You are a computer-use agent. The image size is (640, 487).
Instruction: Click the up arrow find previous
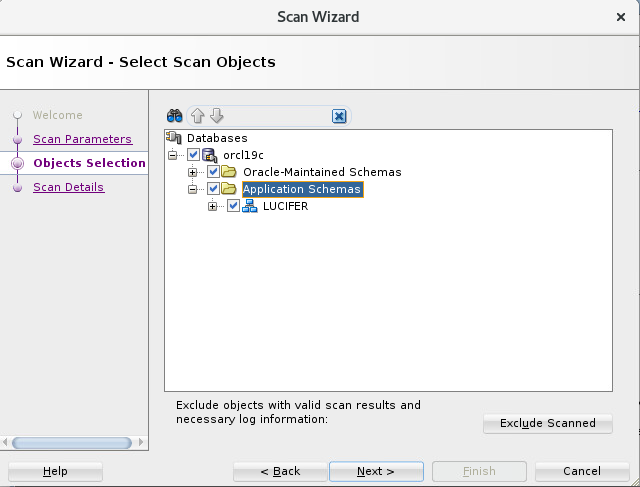pyautogui.click(x=198, y=116)
